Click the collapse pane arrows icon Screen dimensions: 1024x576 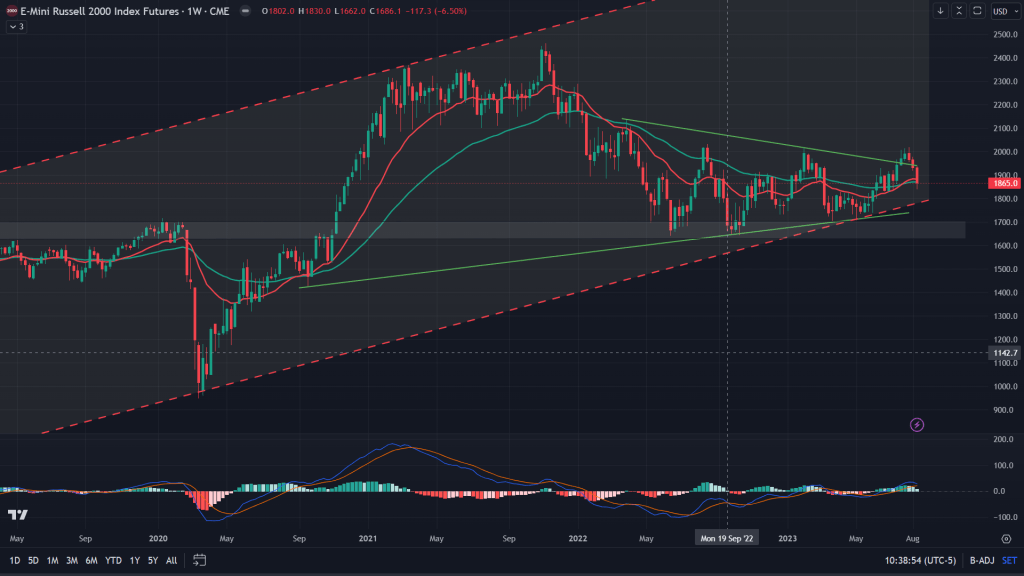pos(958,11)
